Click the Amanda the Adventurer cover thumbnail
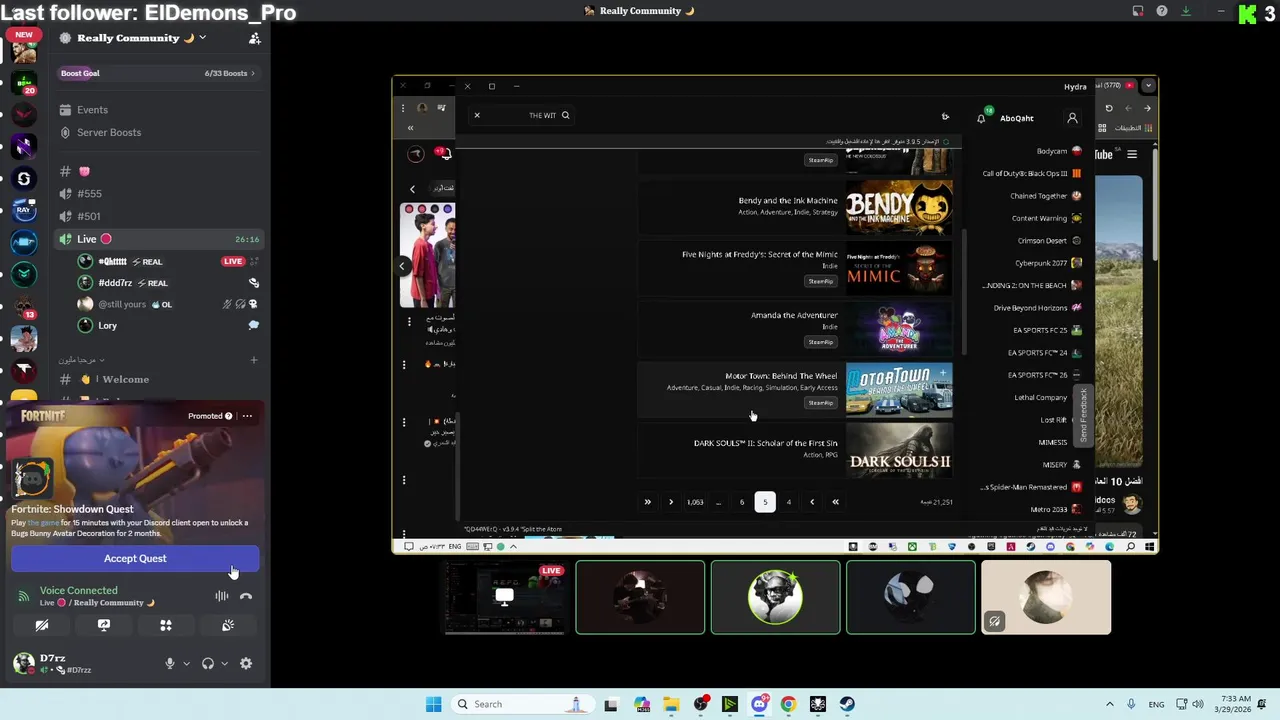Screen dimensions: 1280x720 (x=899, y=329)
